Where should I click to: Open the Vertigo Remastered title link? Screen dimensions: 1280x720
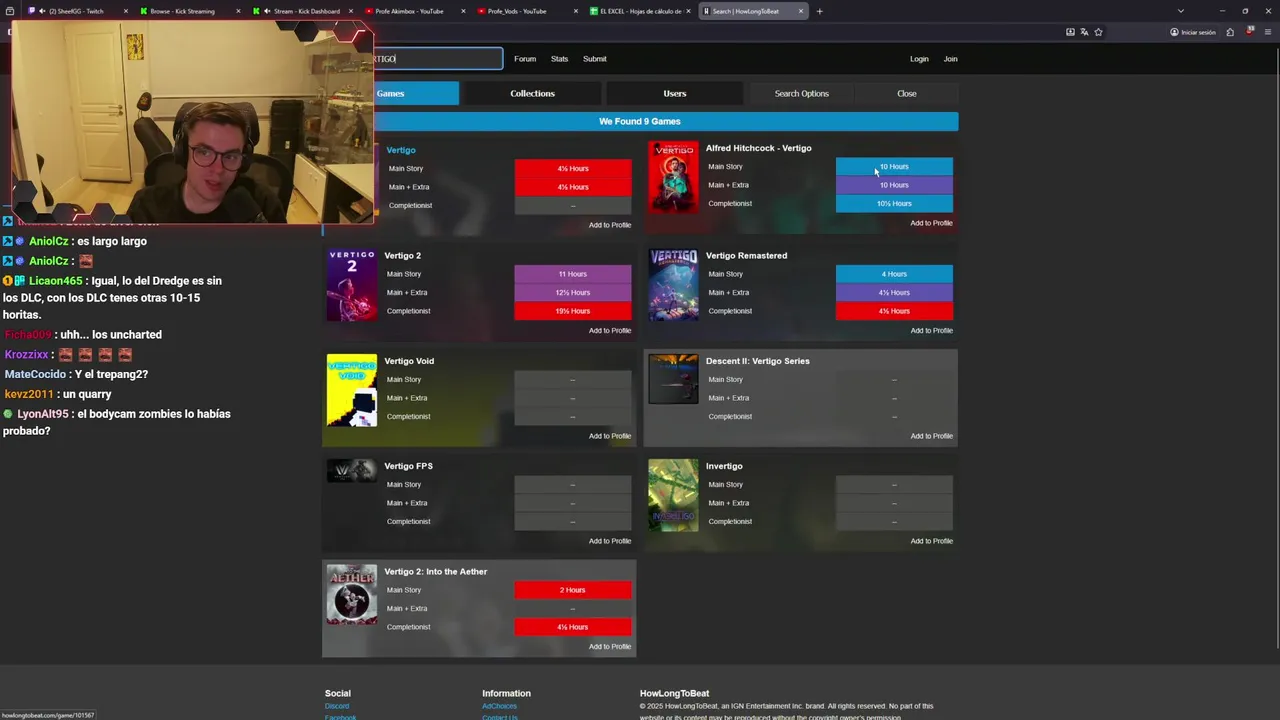[x=746, y=255]
